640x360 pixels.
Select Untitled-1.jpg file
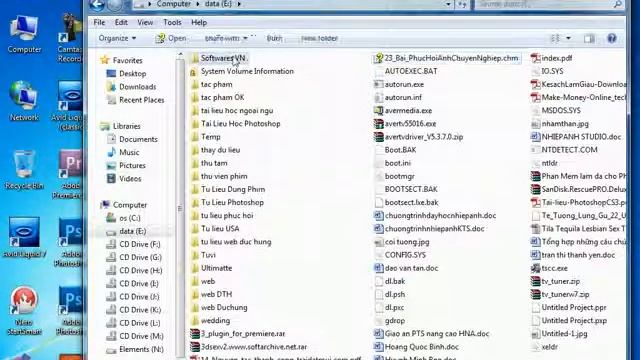pyautogui.click(x=560, y=334)
